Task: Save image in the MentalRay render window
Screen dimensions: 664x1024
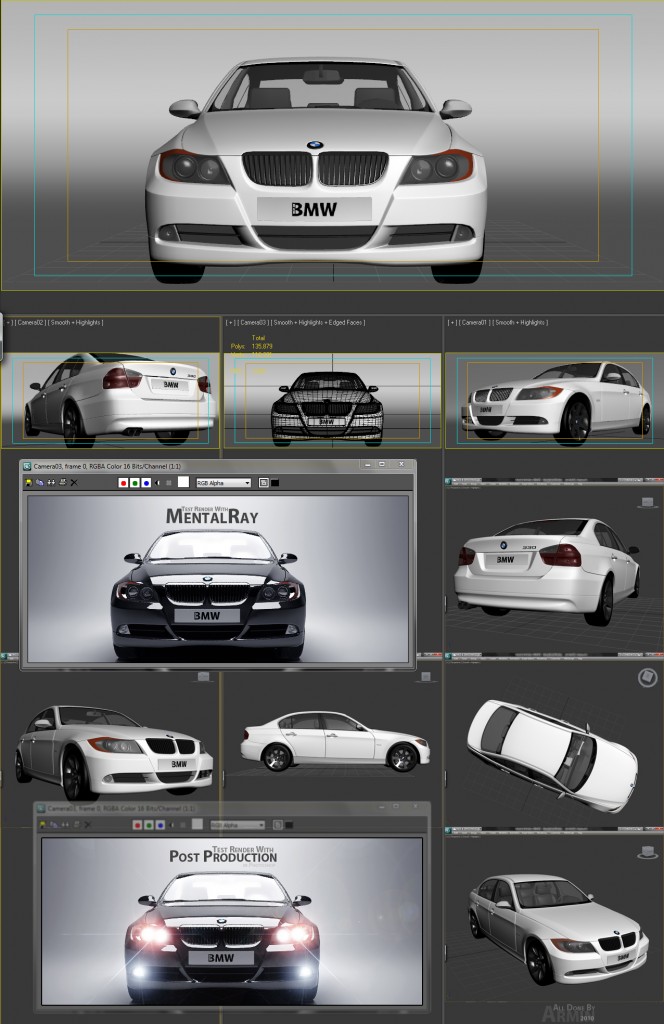Action: point(29,483)
